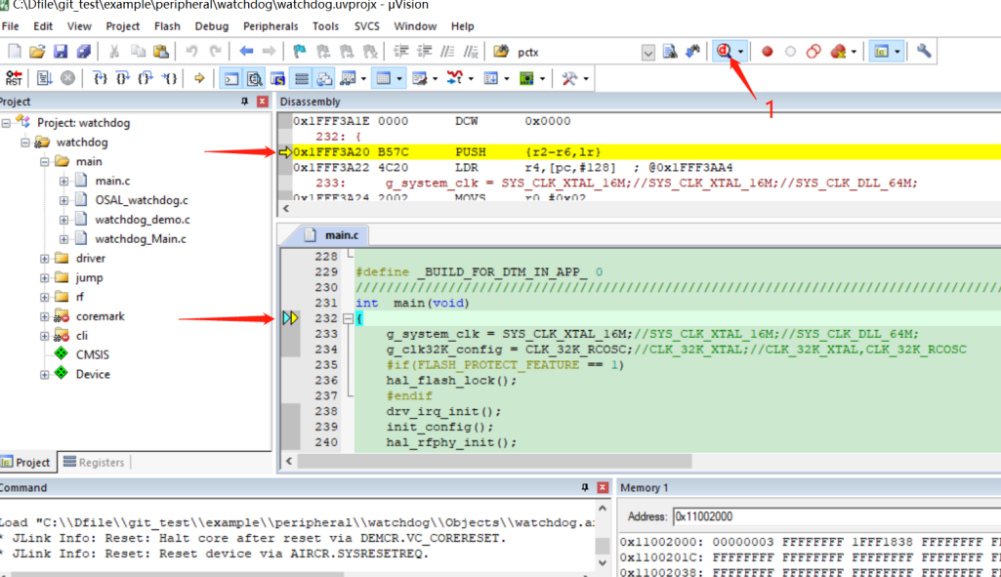Select the CMSIS component
Screen dimensions: 1001x577
click(92, 355)
